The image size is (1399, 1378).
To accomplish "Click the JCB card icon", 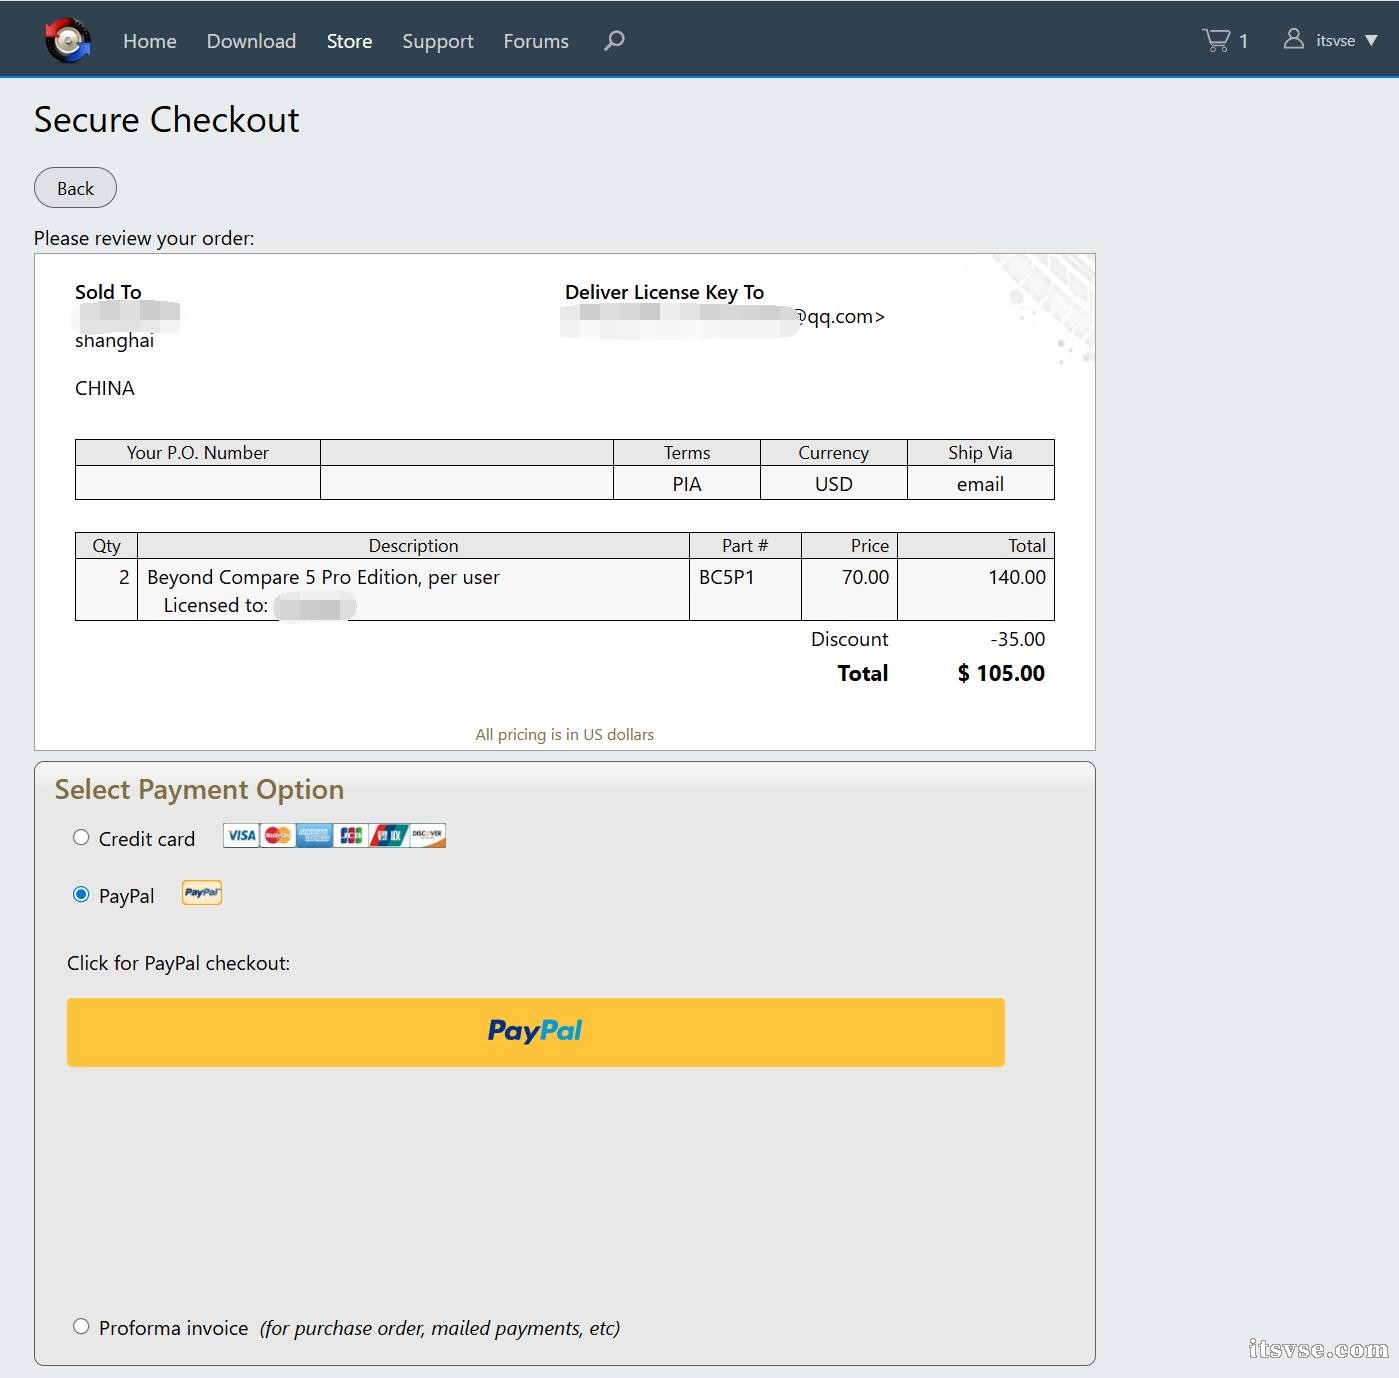I will pyautogui.click(x=351, y=835).
